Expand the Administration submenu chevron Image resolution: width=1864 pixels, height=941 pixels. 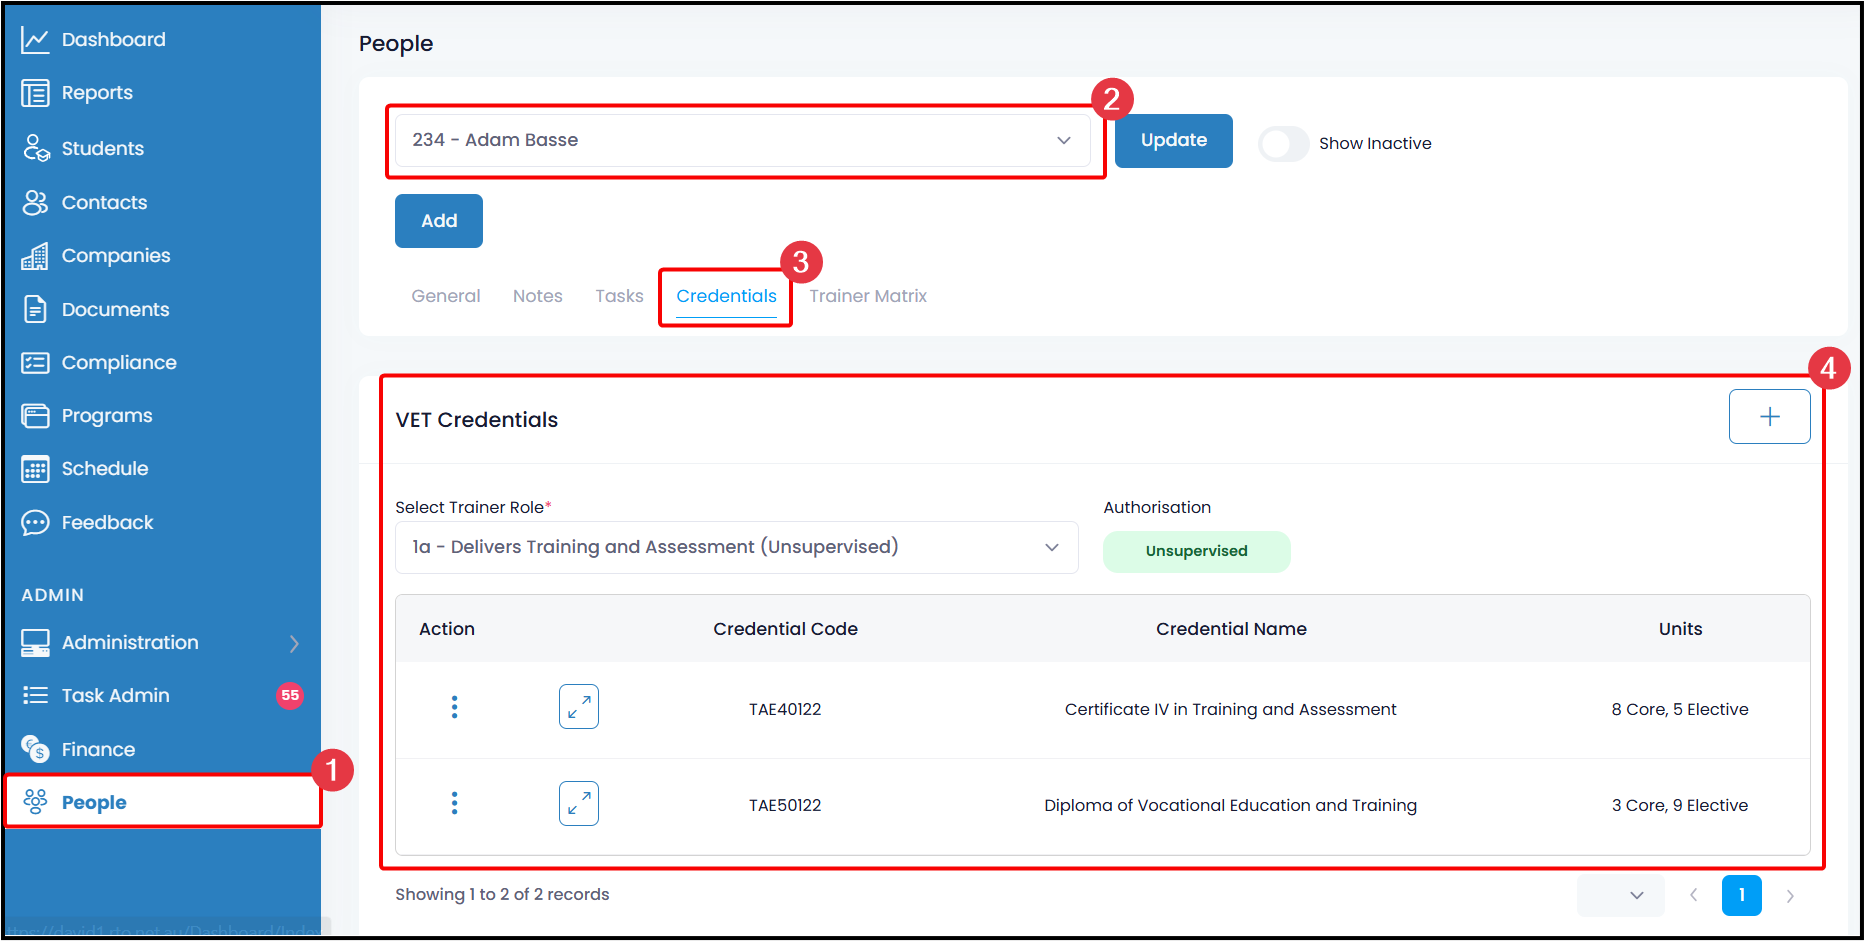(x=294, y=643)
